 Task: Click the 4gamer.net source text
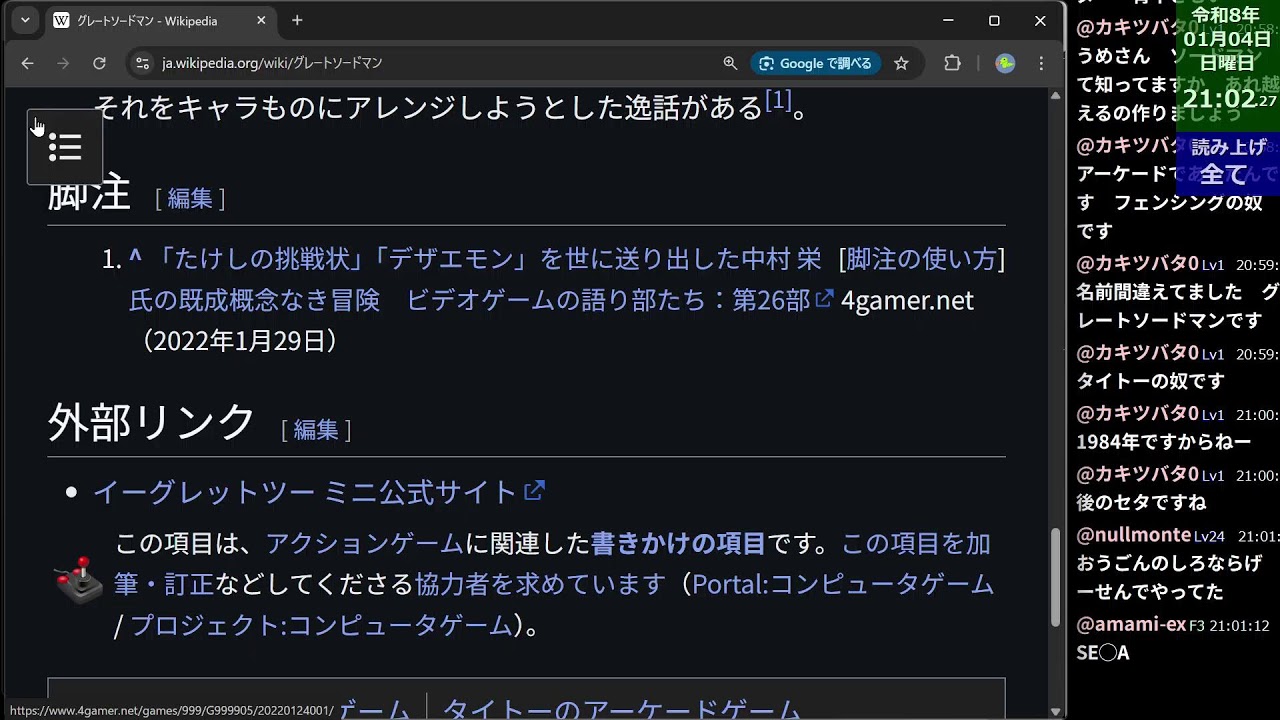(x=907, y=300)
